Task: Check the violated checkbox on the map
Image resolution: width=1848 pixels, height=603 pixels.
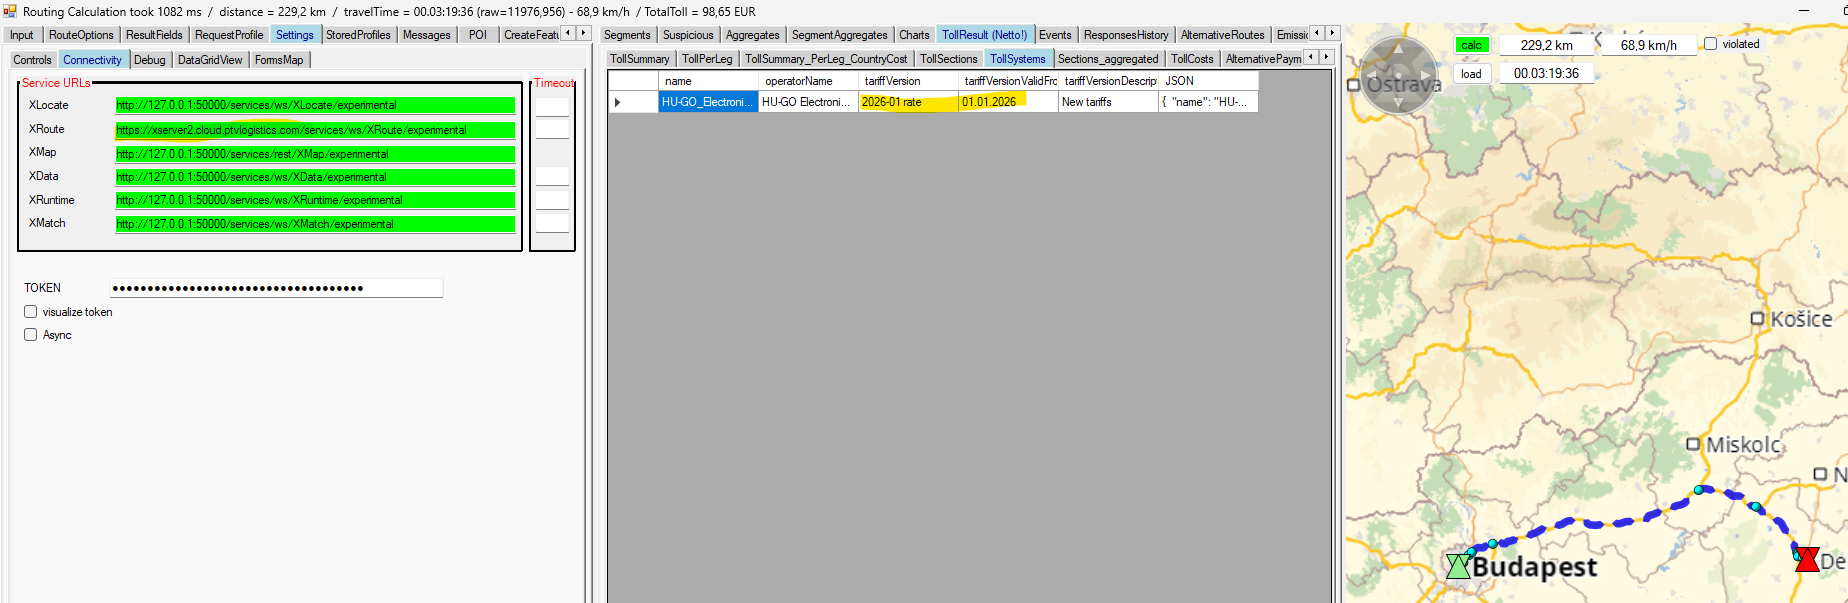Action: click(1710, 44)
